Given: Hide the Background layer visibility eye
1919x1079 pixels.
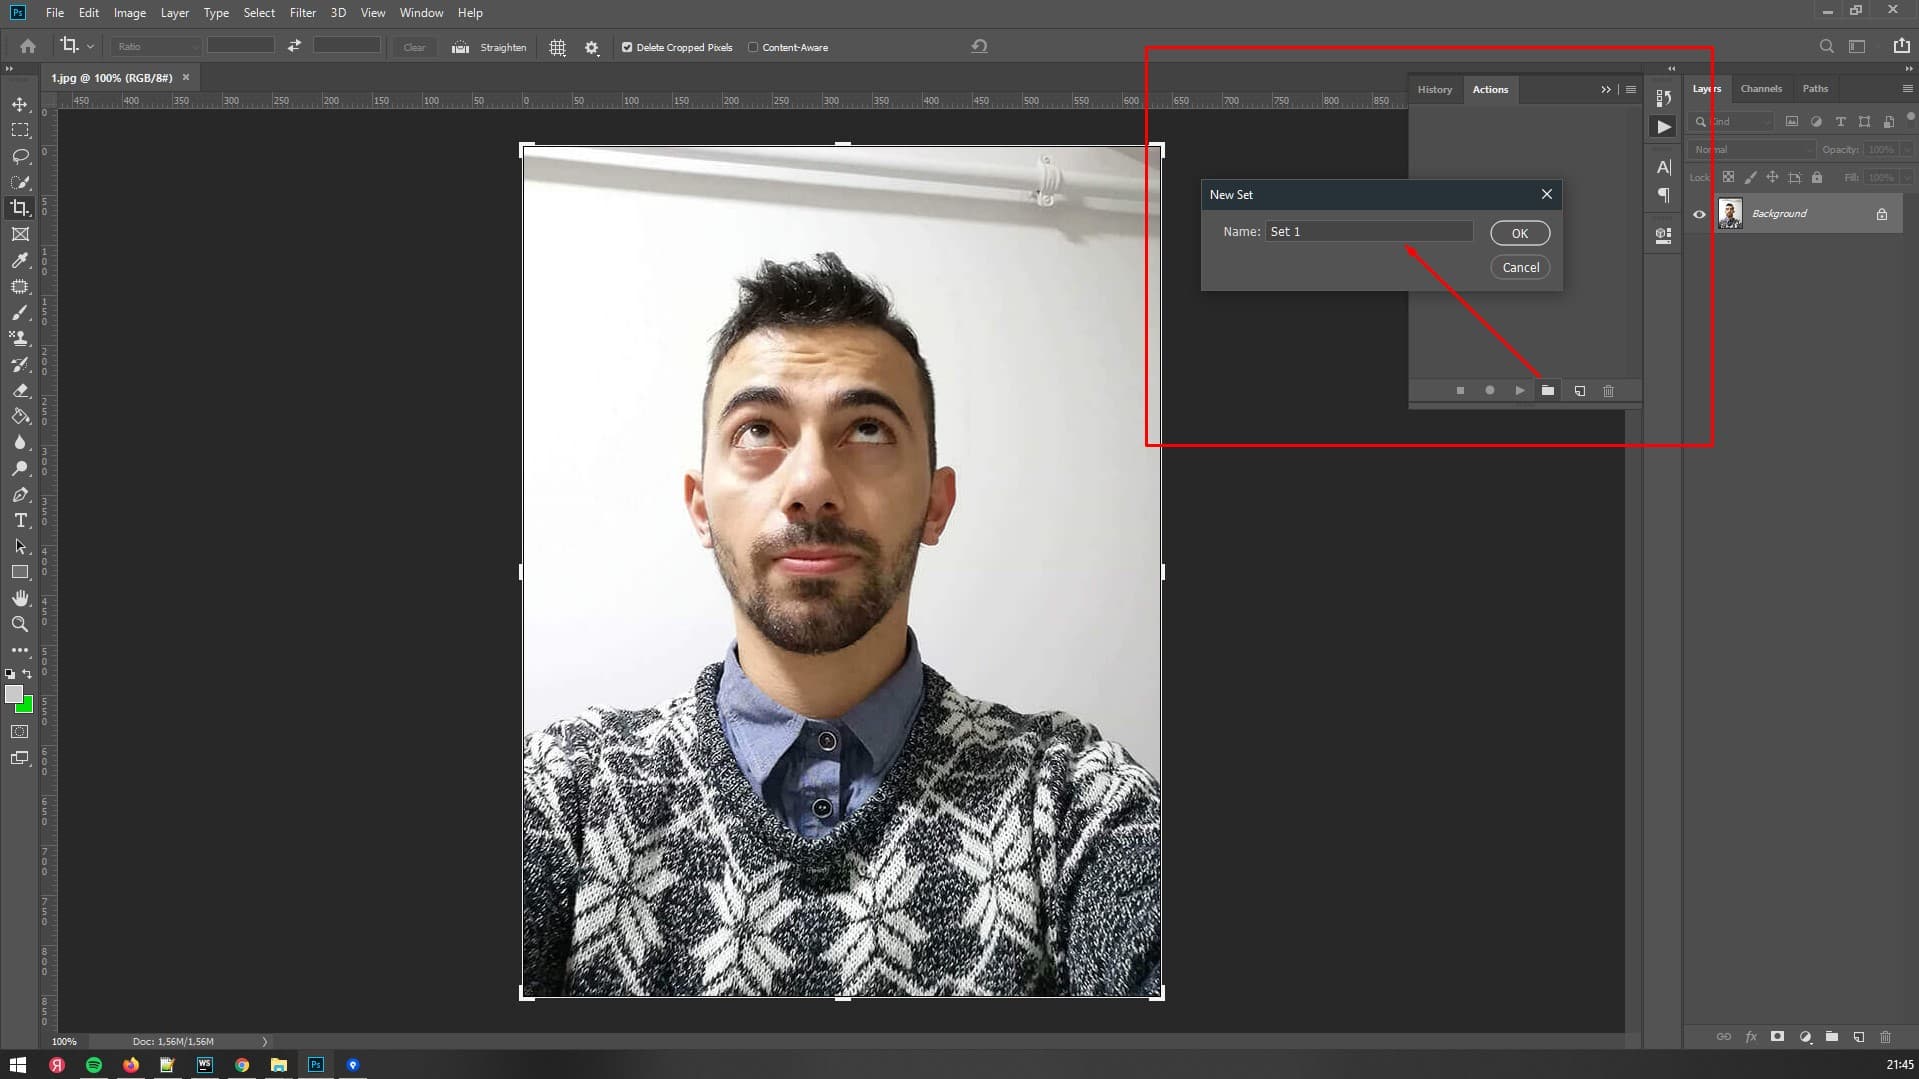Looking at the screenshot, I should pos(1699,214).
